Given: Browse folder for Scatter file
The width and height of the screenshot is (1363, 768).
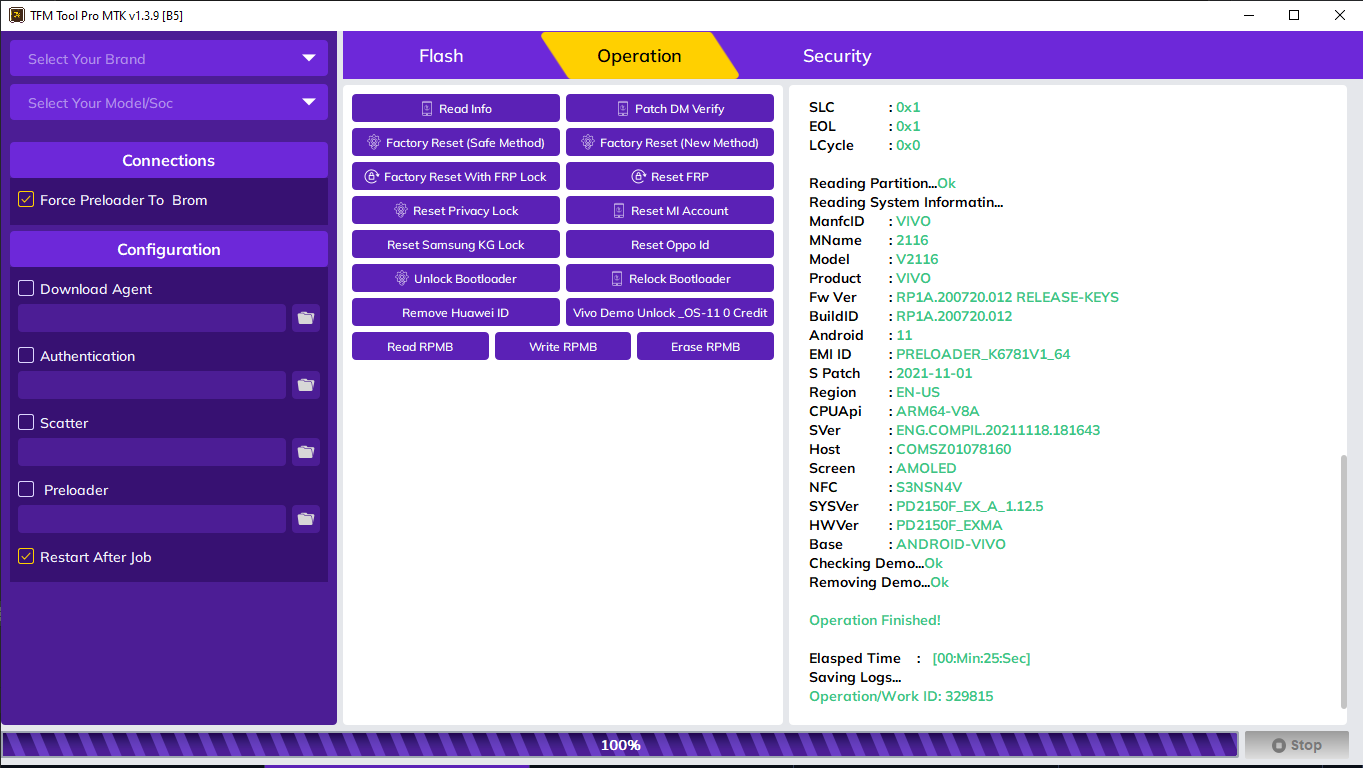Looking at the screenshot, I should pos(306,452).
